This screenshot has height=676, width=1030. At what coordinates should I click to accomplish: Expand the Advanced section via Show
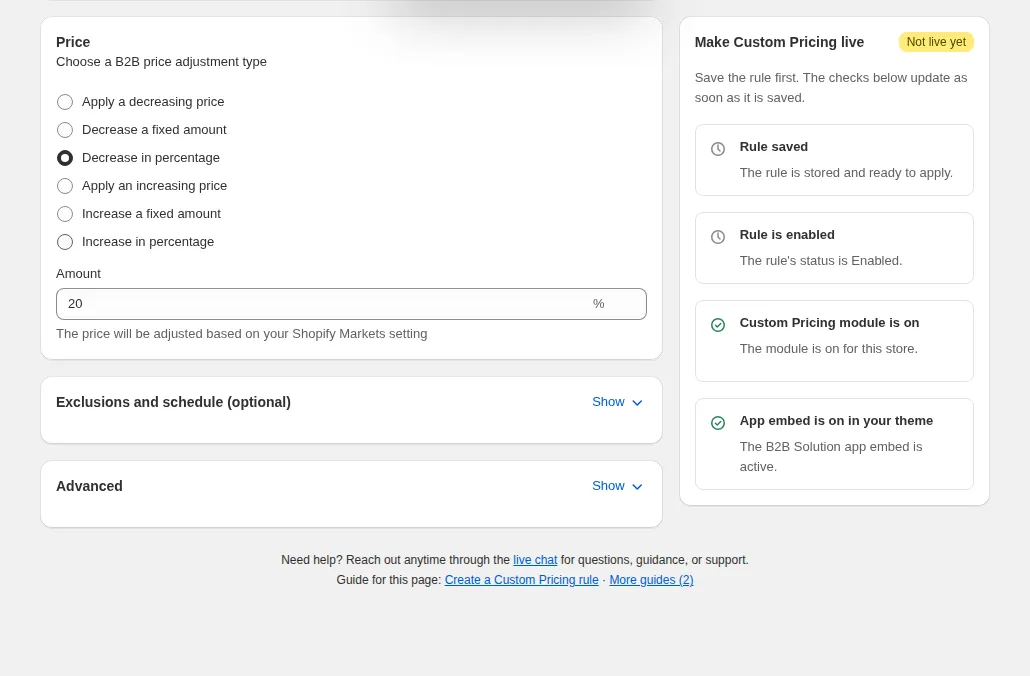coord(617,486)
